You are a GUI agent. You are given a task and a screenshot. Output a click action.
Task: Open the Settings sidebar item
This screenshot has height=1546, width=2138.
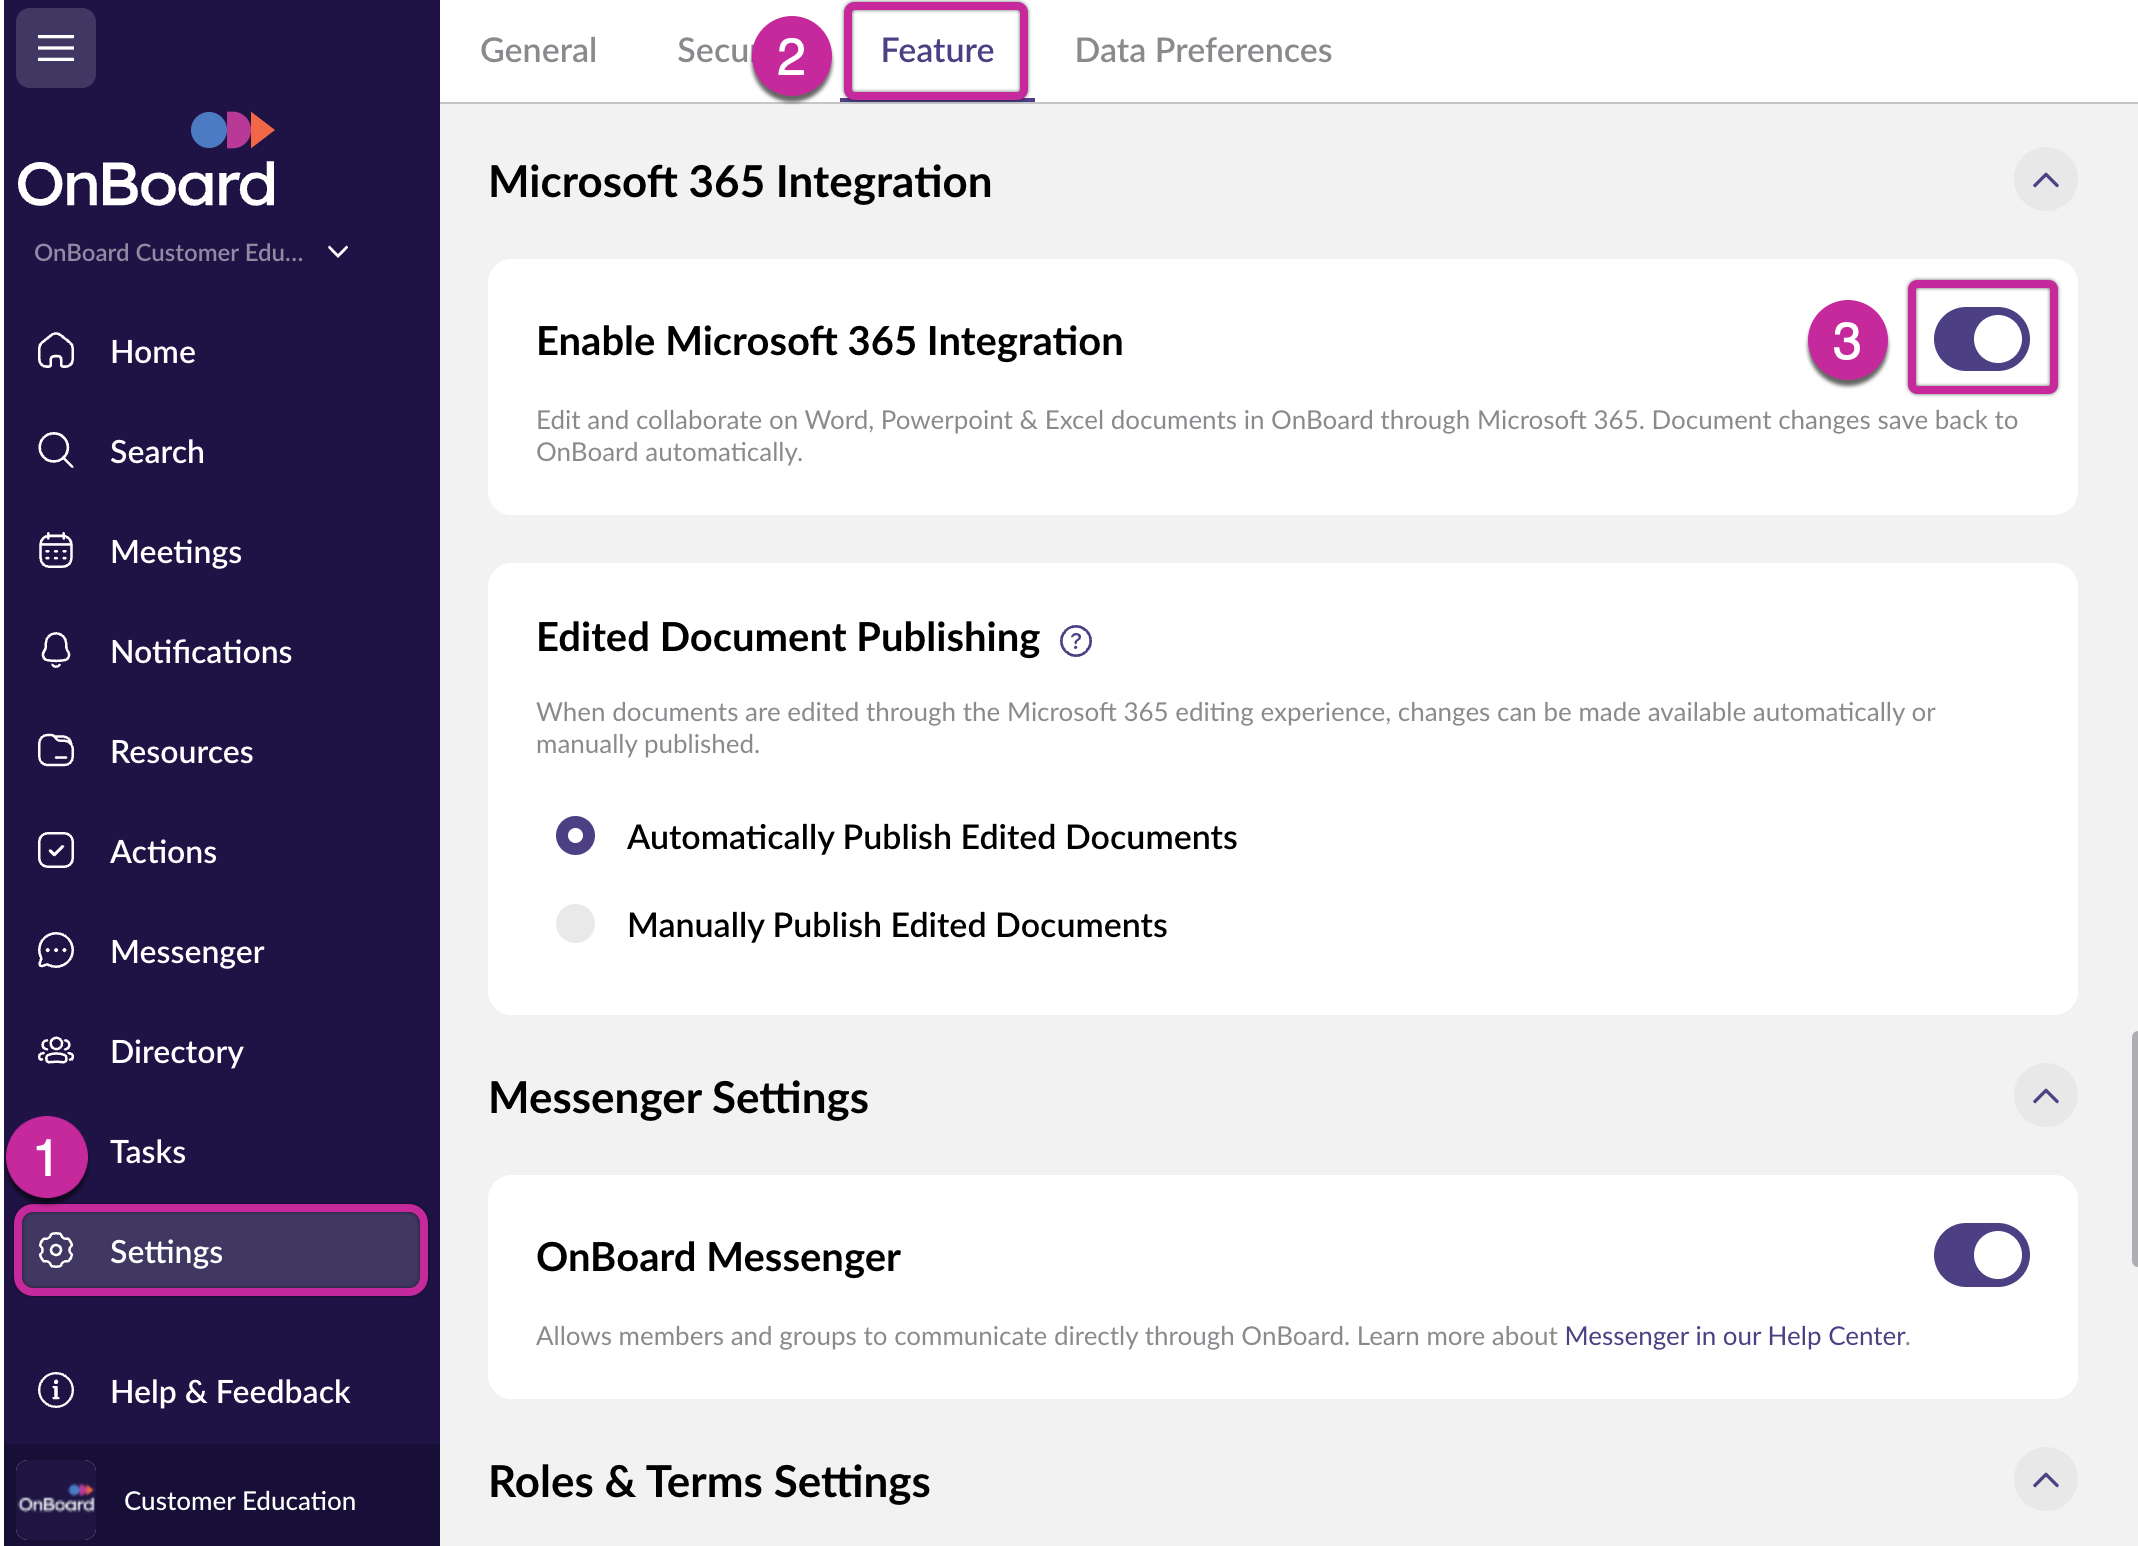pos(220,1251)
